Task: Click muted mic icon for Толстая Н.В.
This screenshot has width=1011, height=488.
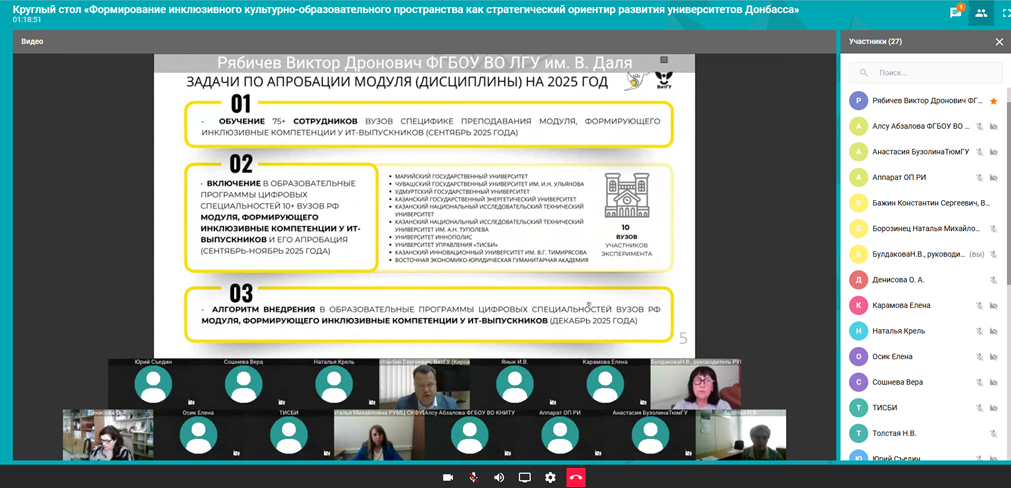Action: [994, 433]
